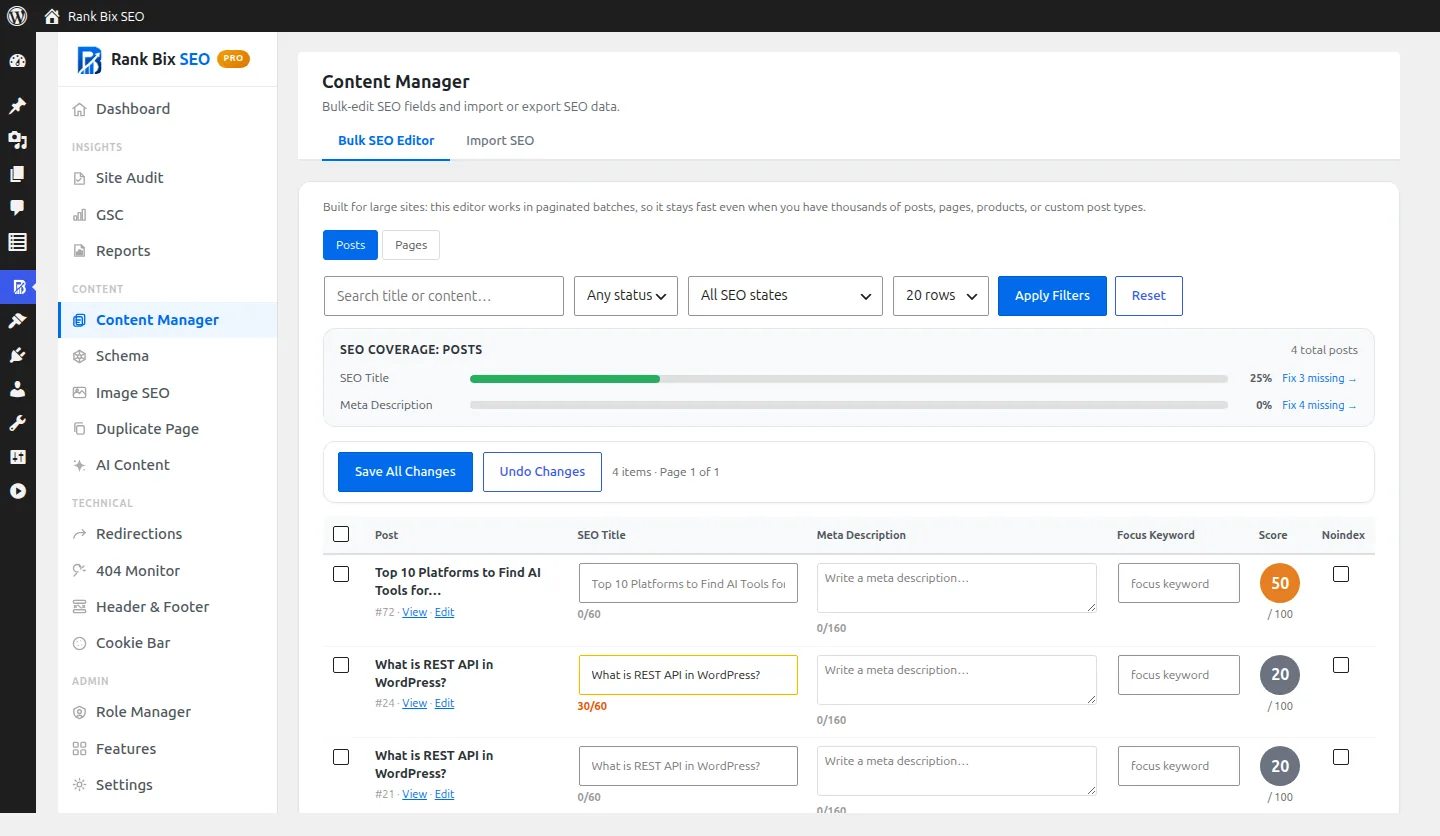This screenshot has width=1440, height=836.
Task: Click the Apply Filters button
Action: point(1052,296)
